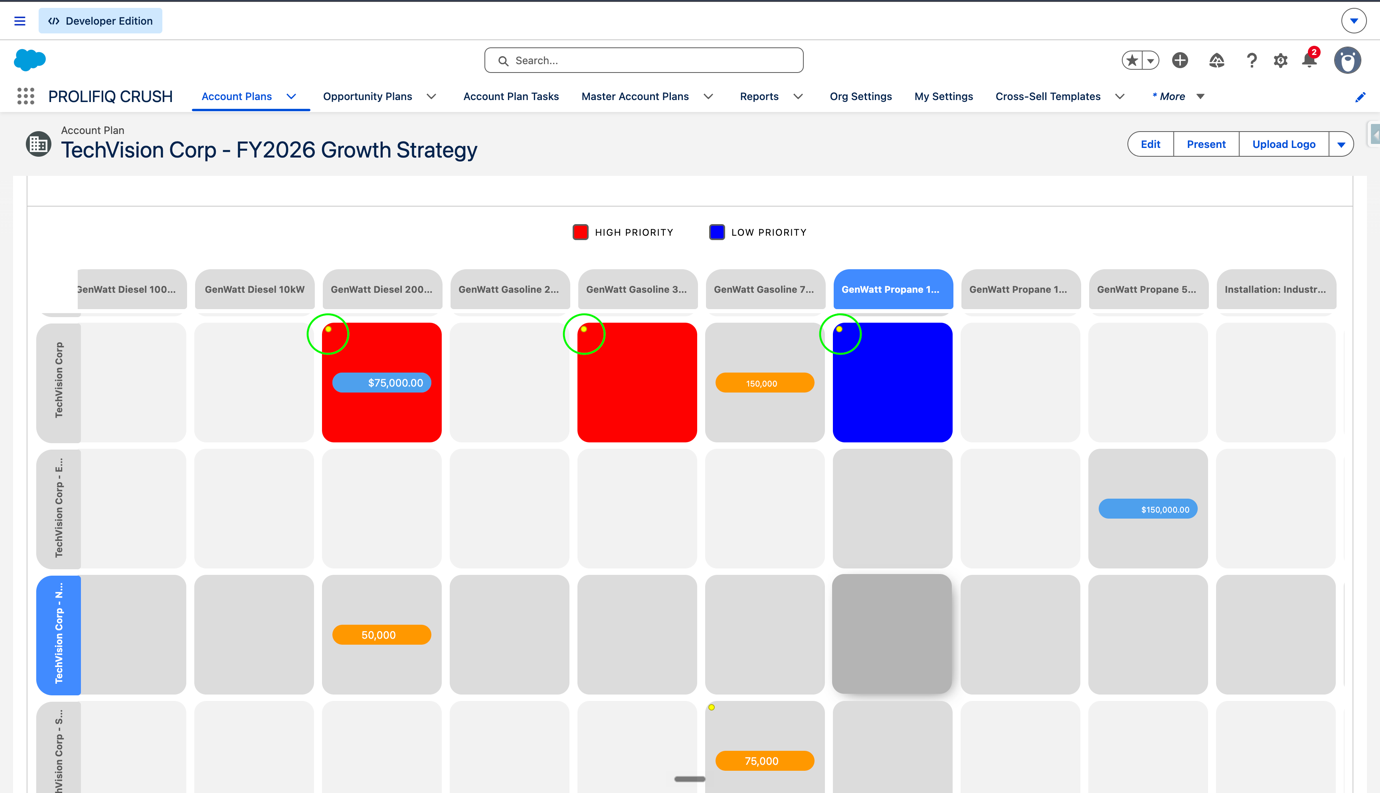Image resolution: width=1380 pixels, height=793 pixels.
Task: Select the TechVision Corp - E... row header
Action: click(59, 508)
